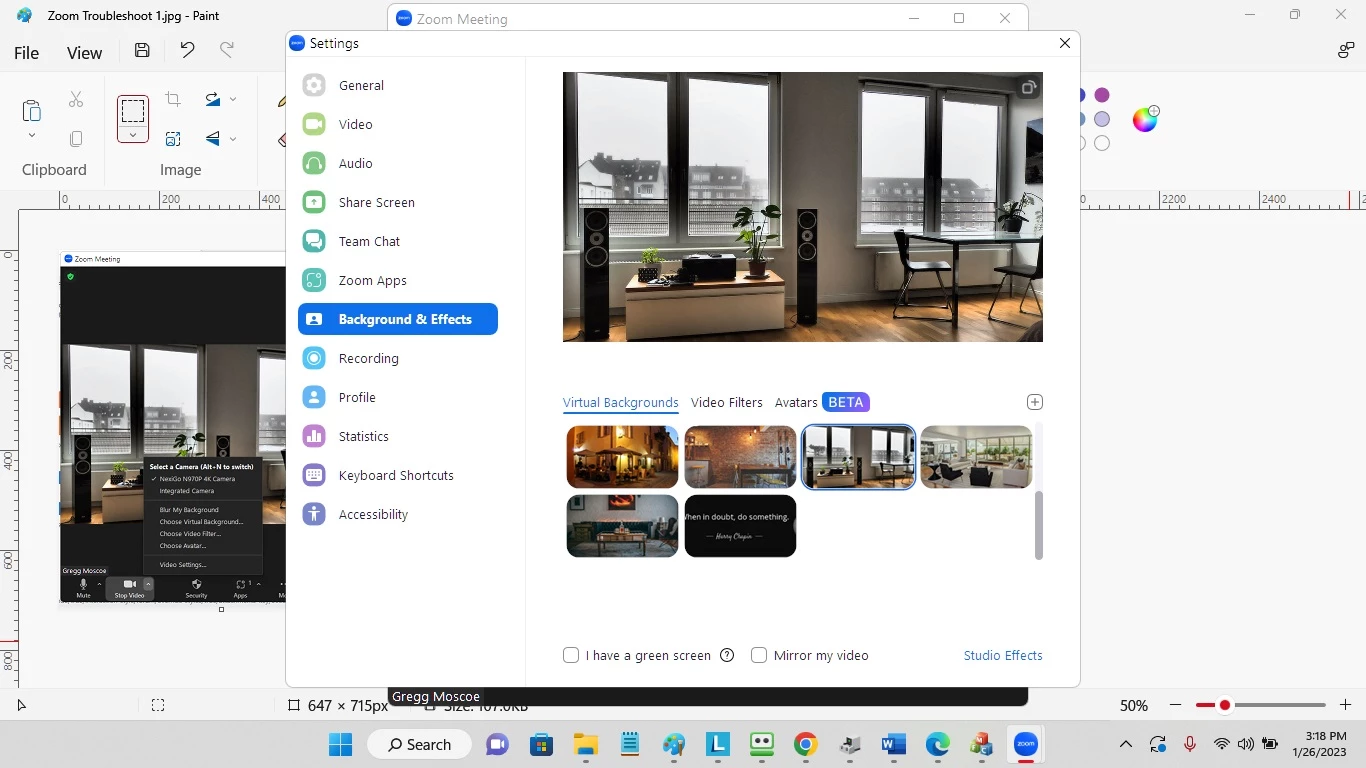This screenshot has height=768, width=1366.
Task: Expand the Flip options arrow
Action: point(233,139)
